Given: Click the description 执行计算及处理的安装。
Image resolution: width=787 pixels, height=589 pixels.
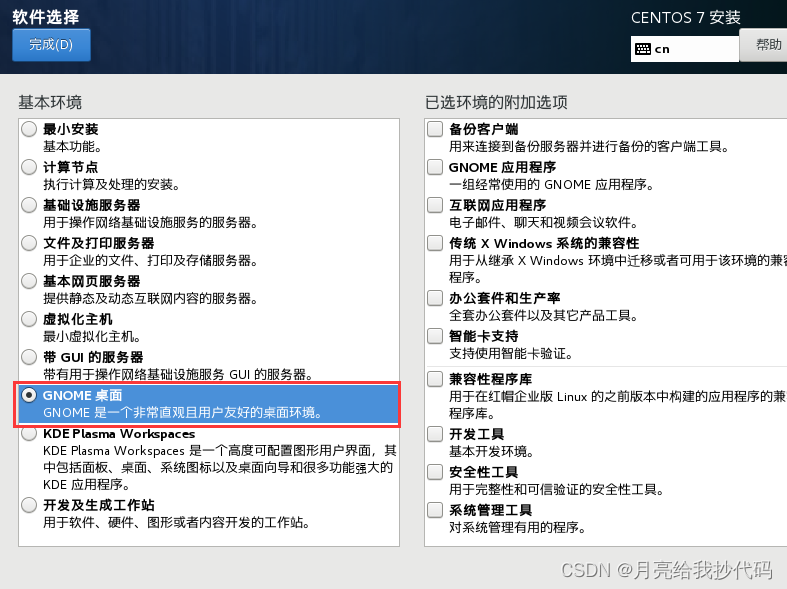Looking at the screenshot, I should click(111, 185).
